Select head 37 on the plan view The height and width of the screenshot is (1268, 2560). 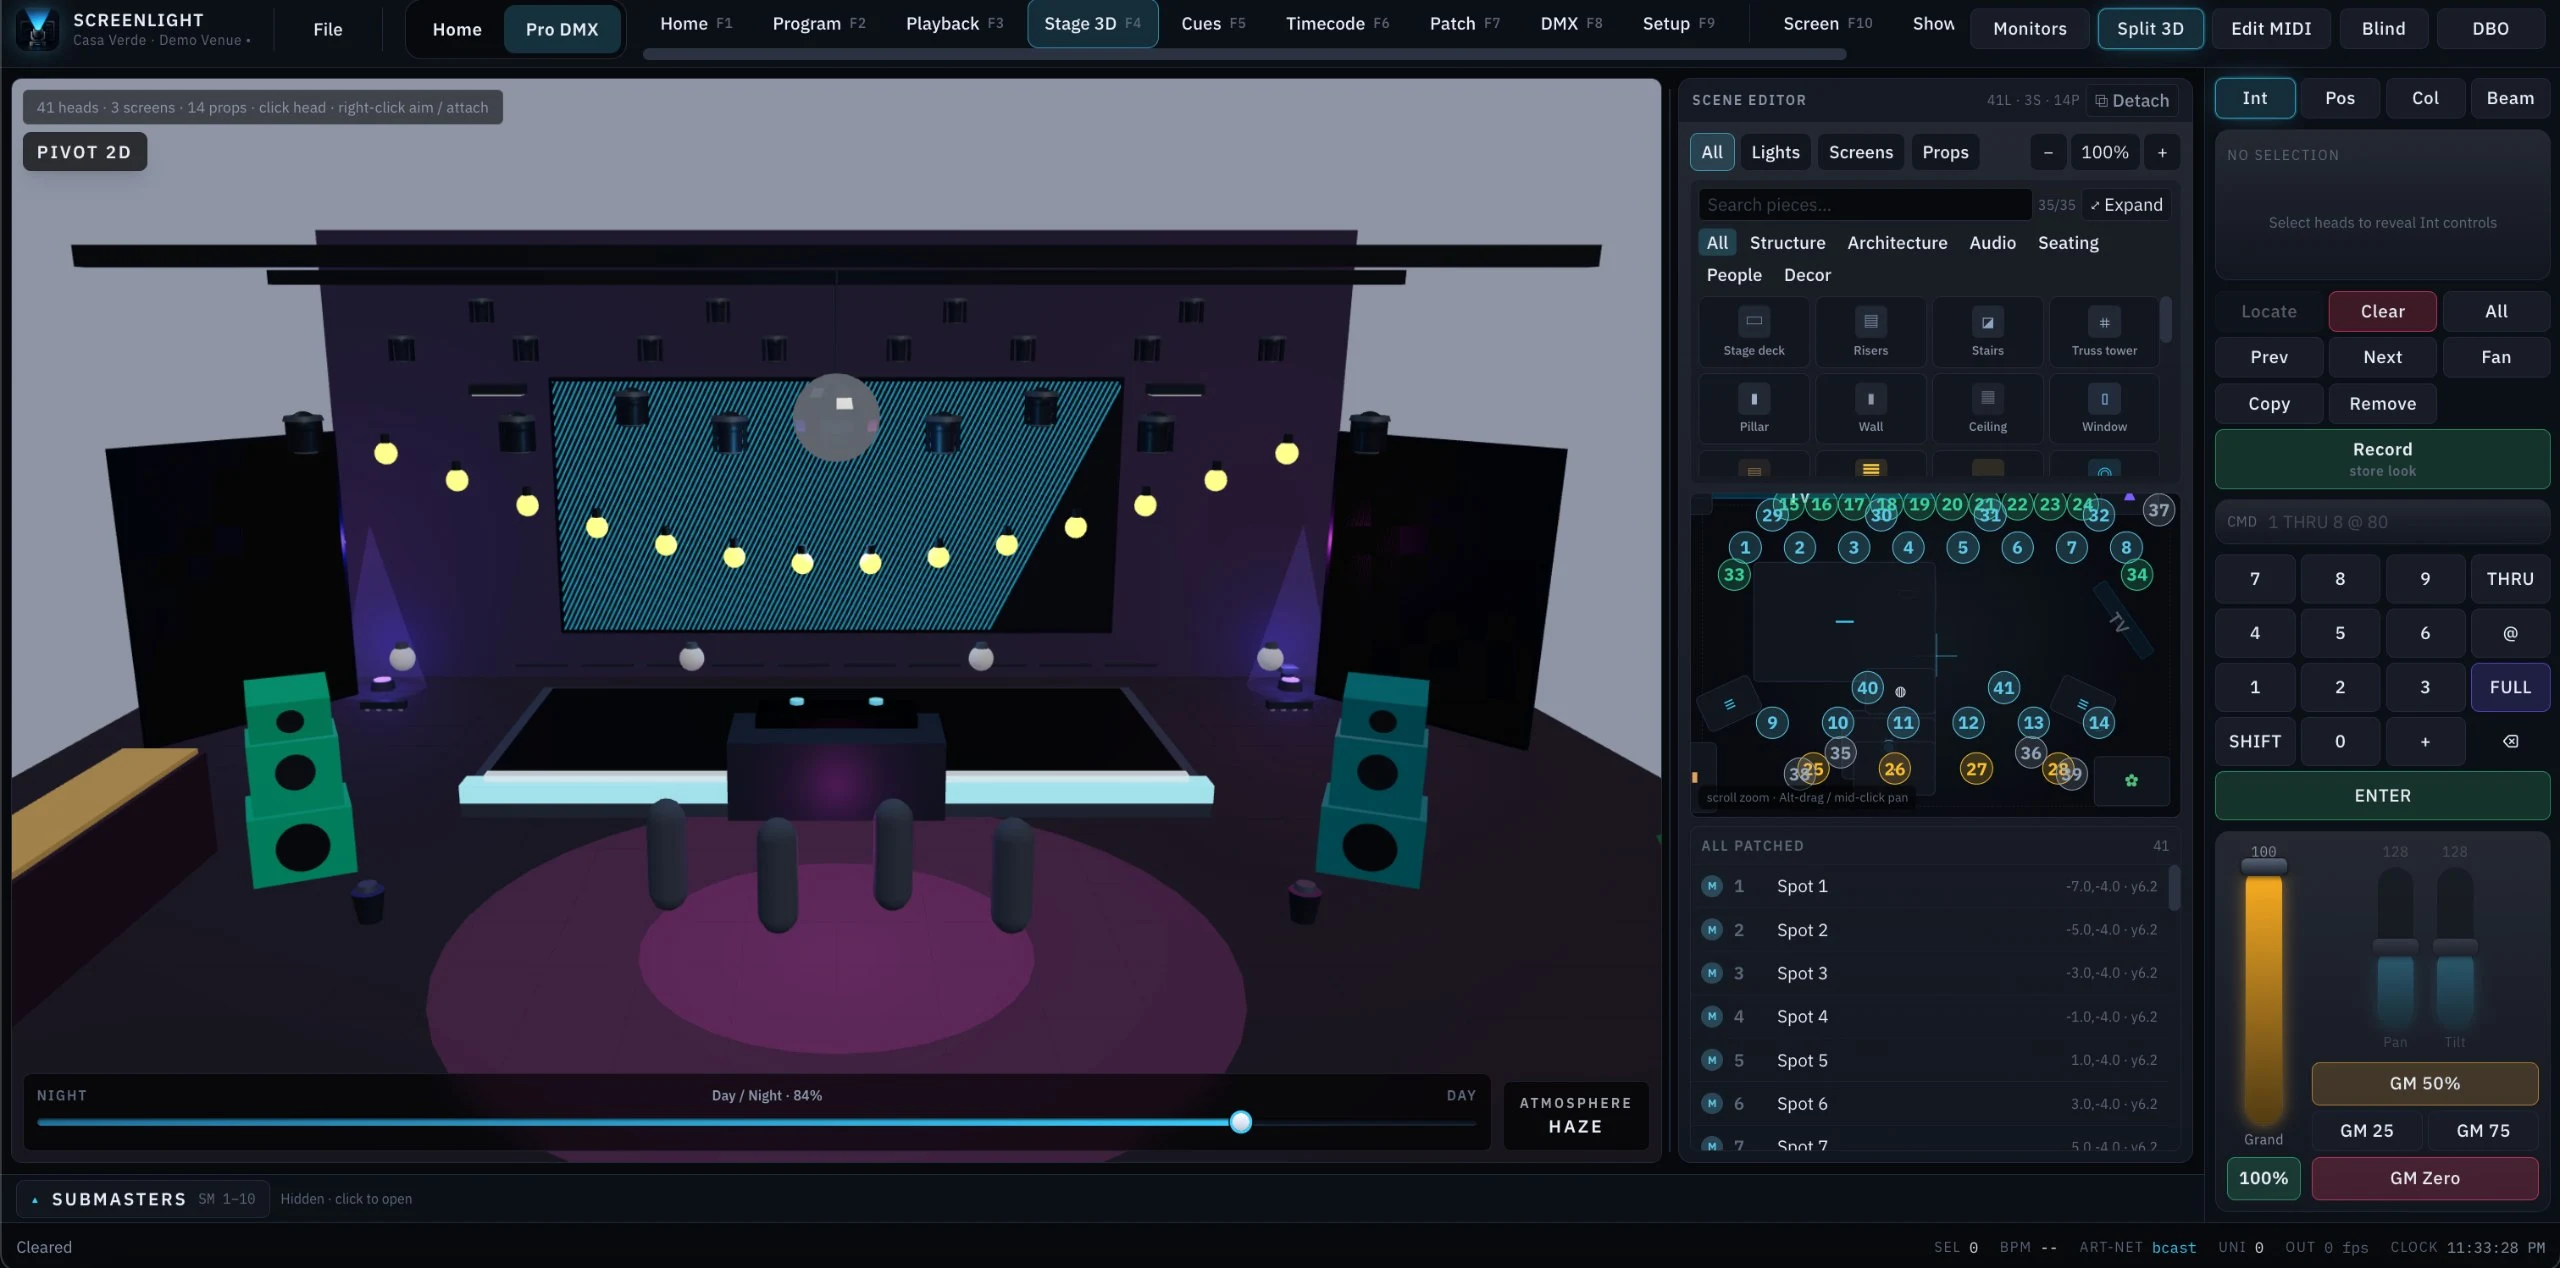click(x=2159, y=510)
